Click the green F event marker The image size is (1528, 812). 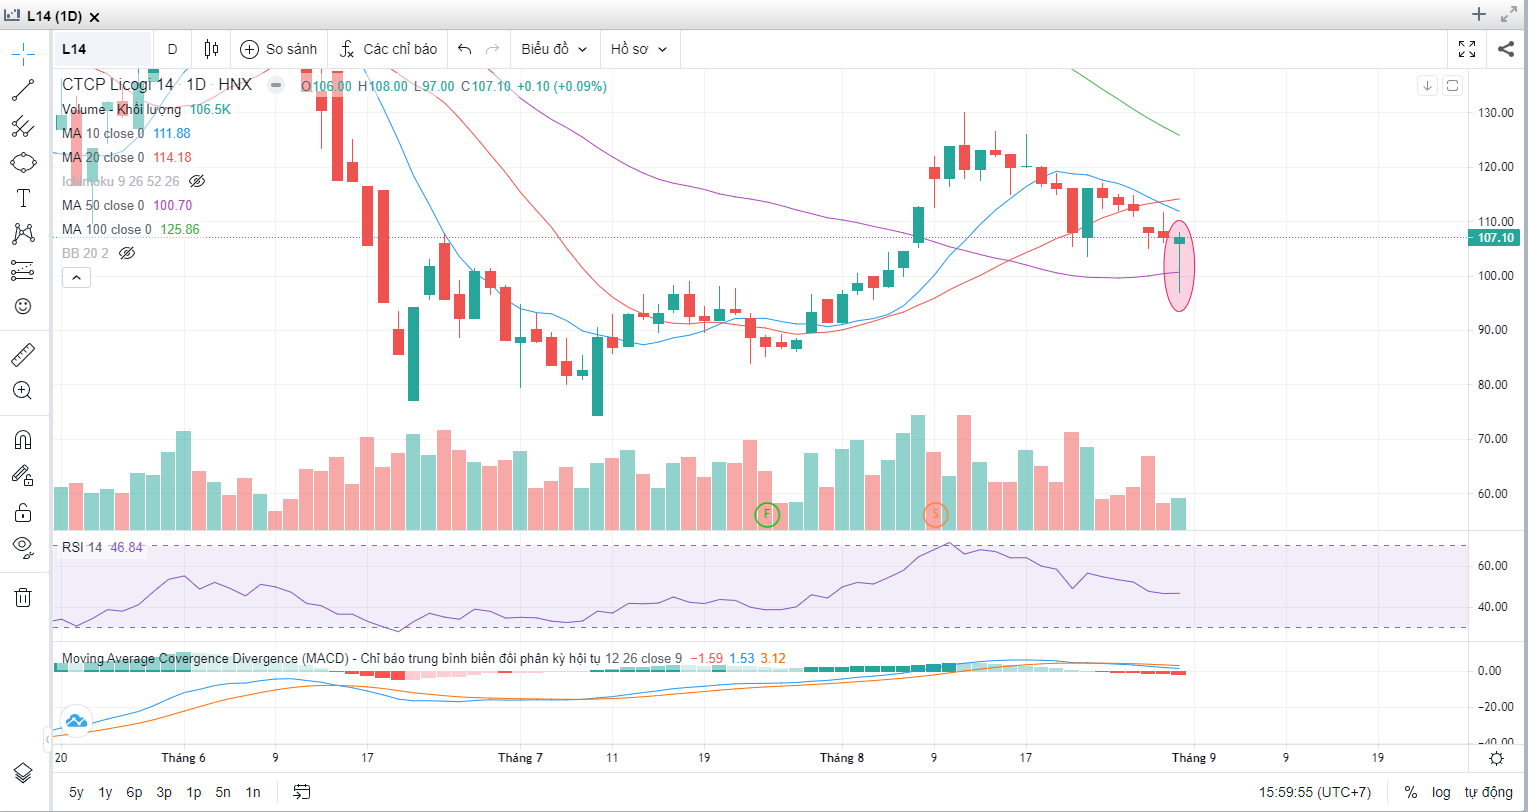[x=766, y=514]
